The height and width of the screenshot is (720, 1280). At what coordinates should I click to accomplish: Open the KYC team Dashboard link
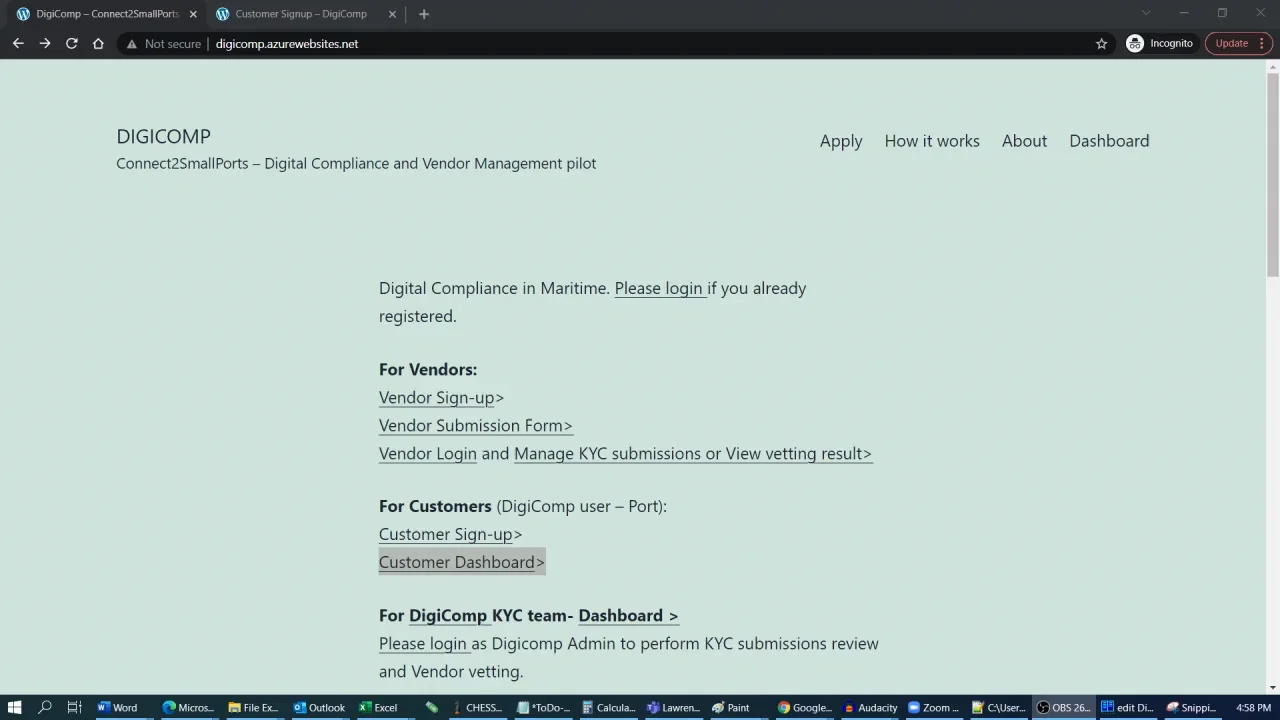pos(628,615)
